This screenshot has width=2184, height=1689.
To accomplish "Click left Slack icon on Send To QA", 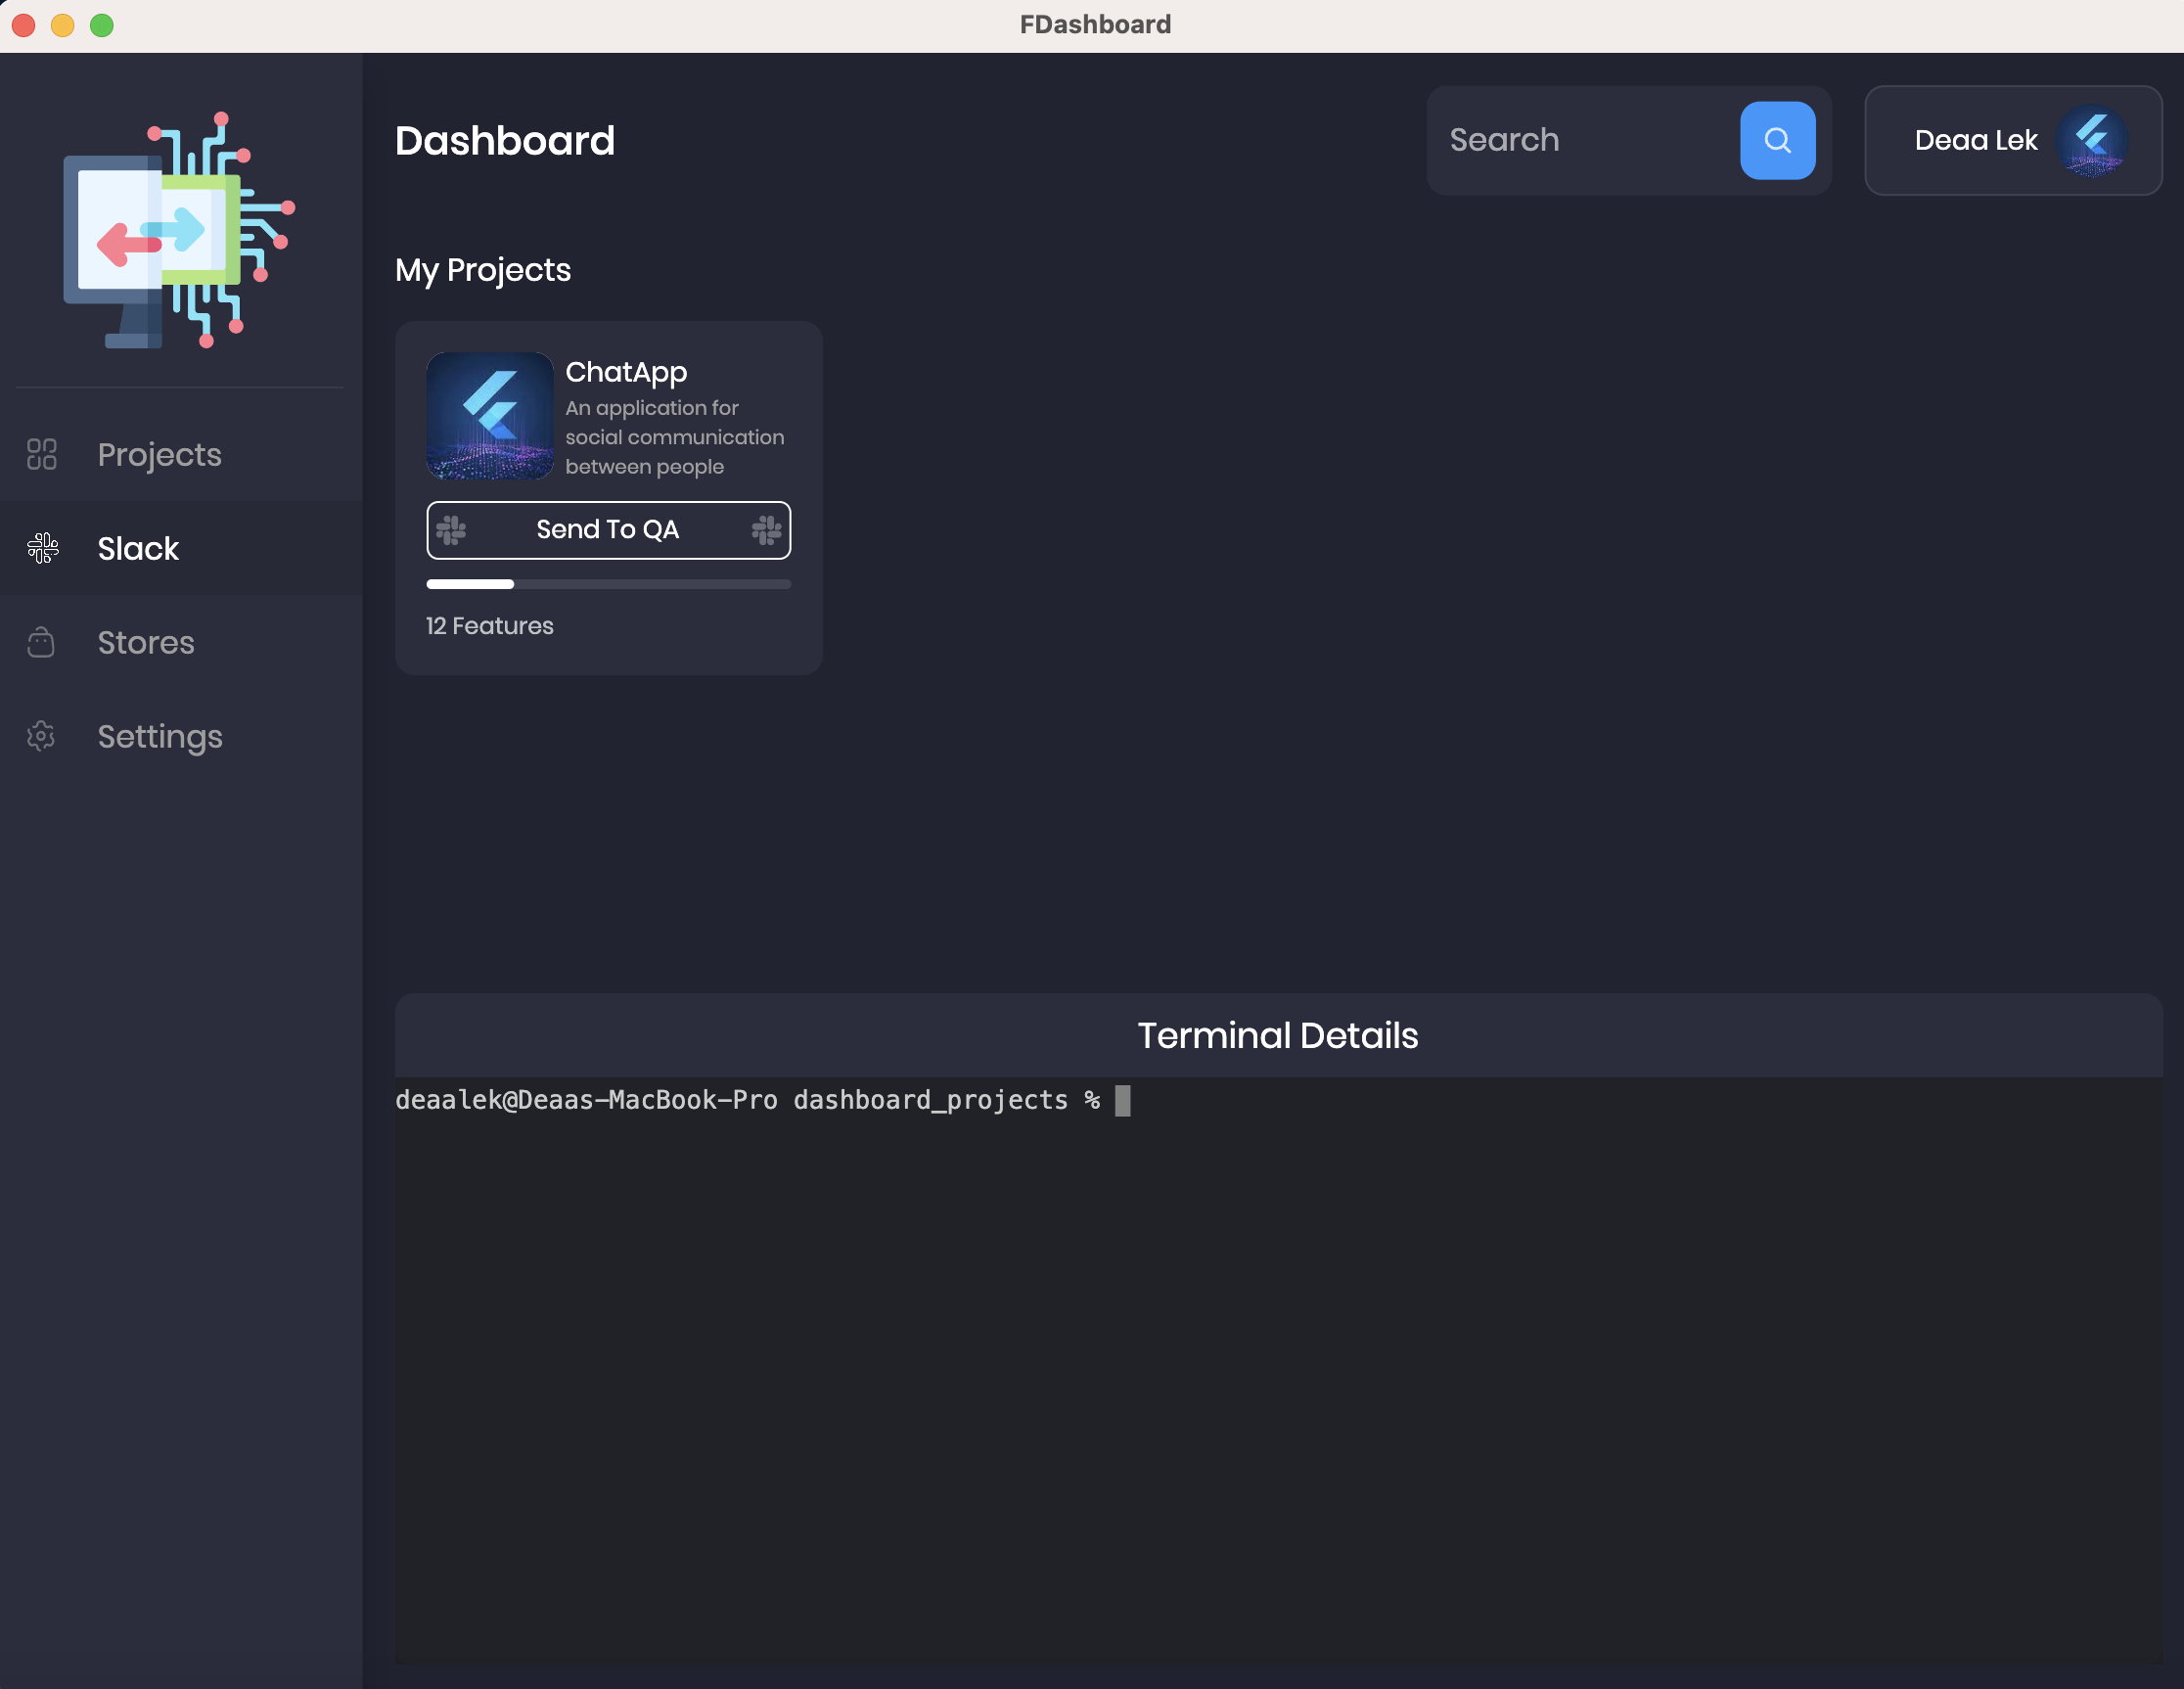I will (451, 530).
